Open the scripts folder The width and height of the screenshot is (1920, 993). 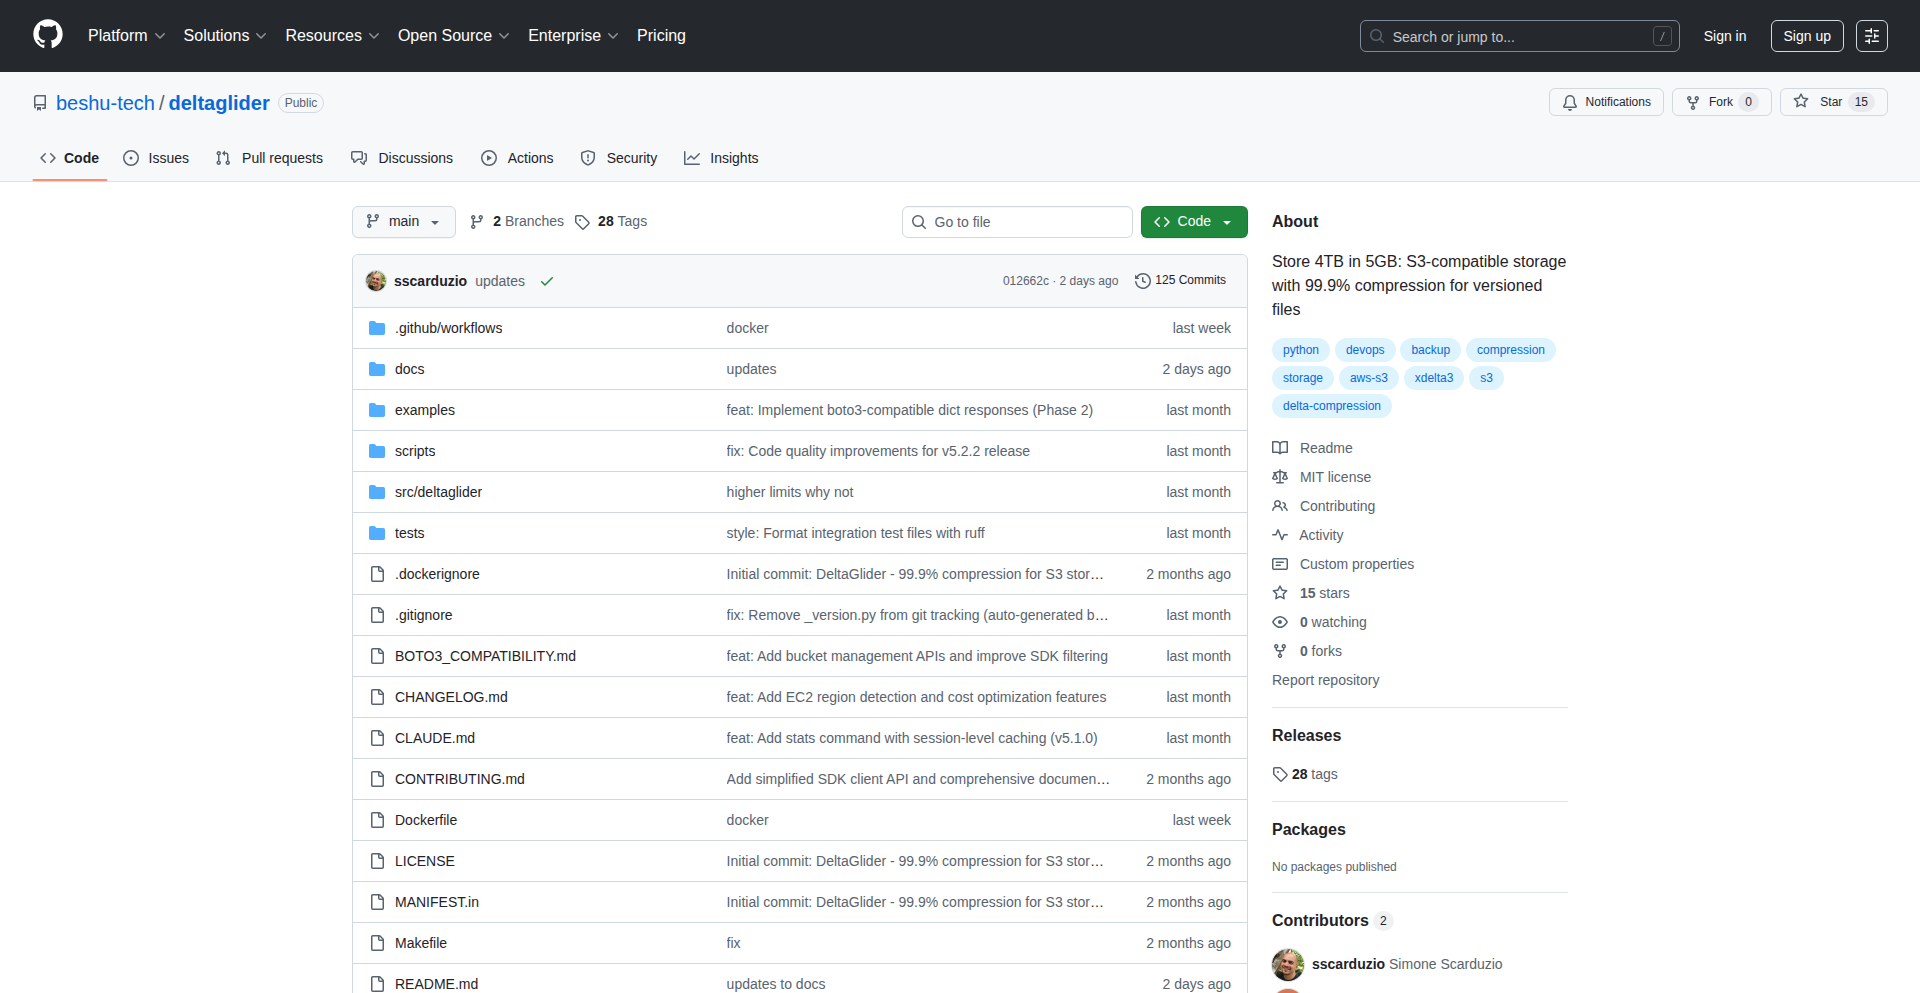[415, 451]
